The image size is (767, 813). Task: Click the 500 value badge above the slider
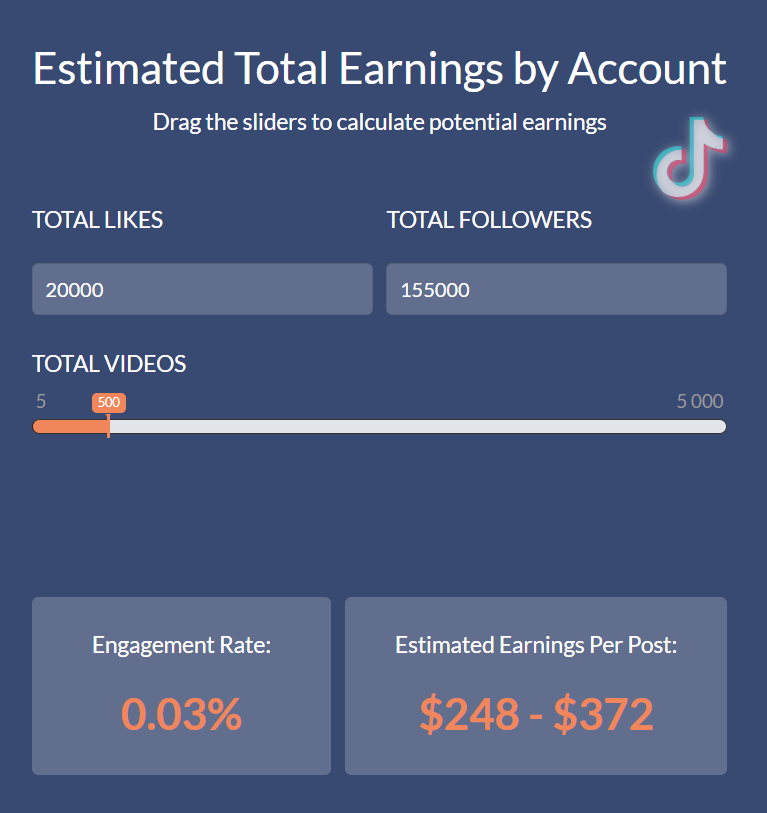click(109, 402)
